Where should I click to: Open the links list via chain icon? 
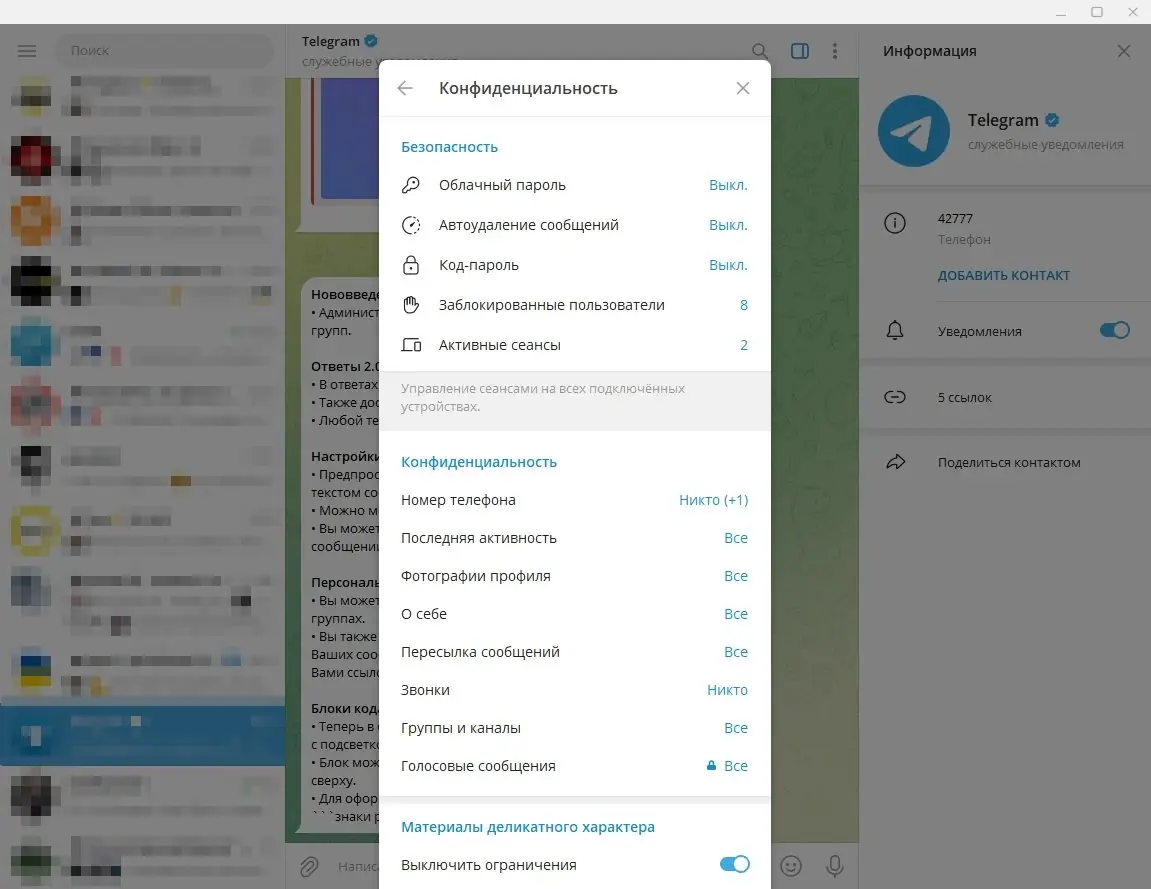point(894,397)
